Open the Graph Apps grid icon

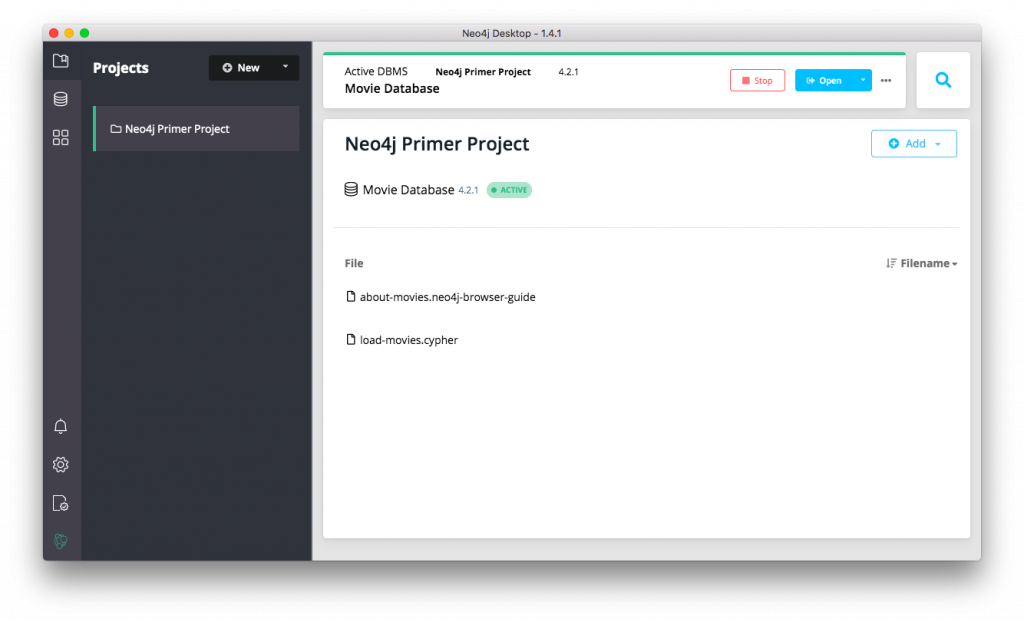pyautogui.click(x=61, y=137)
